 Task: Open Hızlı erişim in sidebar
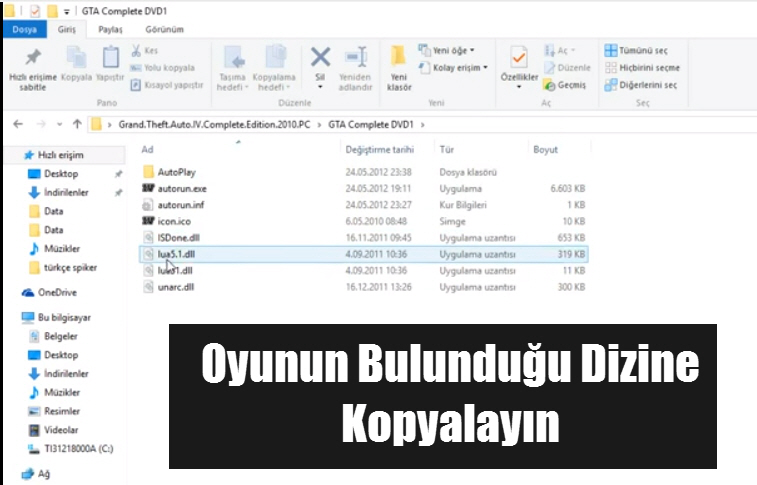coord(60,155)
